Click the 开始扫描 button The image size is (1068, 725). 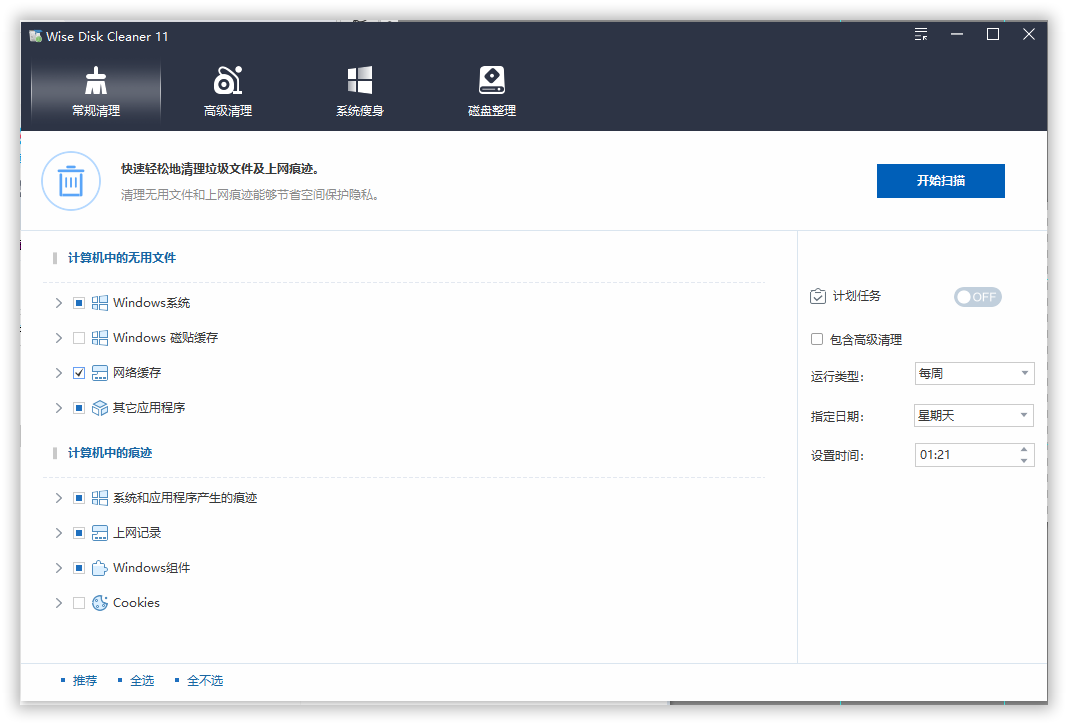[941, 181]
